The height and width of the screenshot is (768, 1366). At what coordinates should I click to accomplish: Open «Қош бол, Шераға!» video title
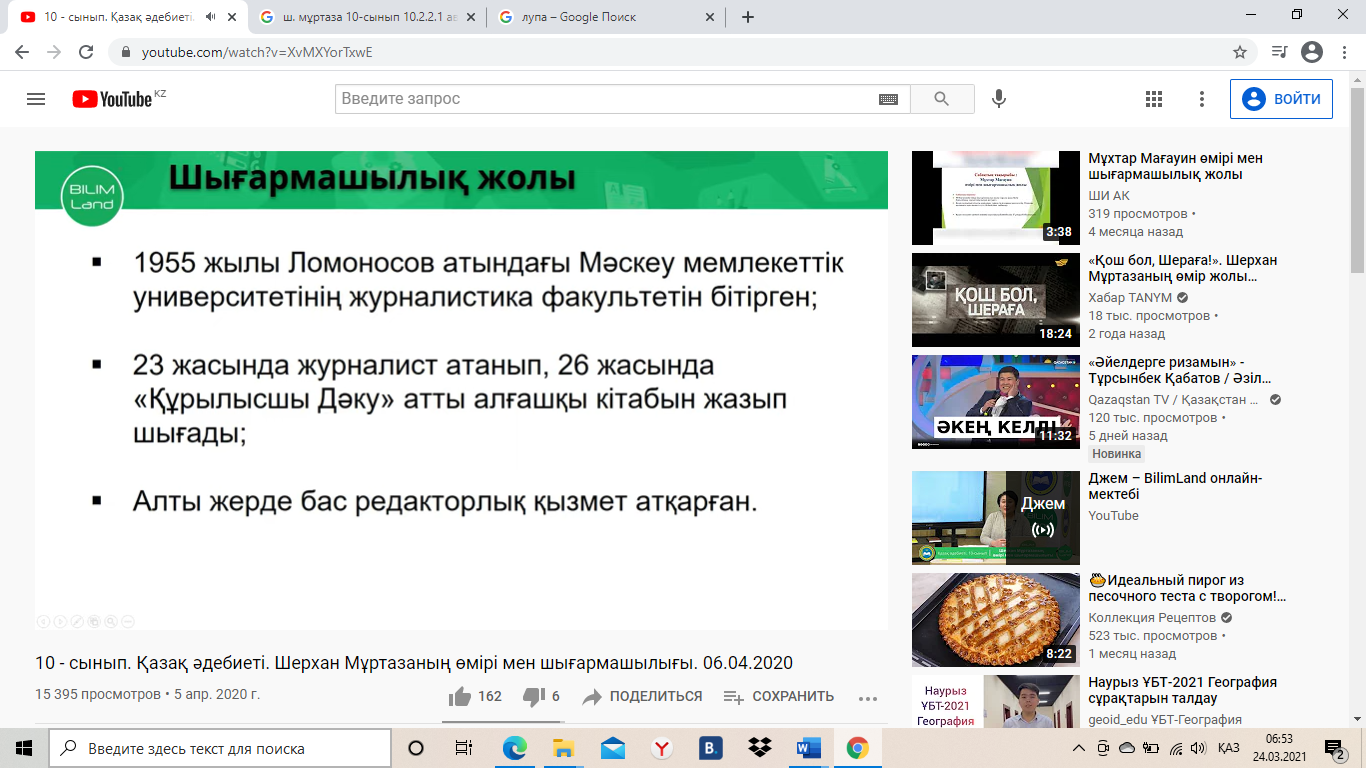[x=1182, y=268]
